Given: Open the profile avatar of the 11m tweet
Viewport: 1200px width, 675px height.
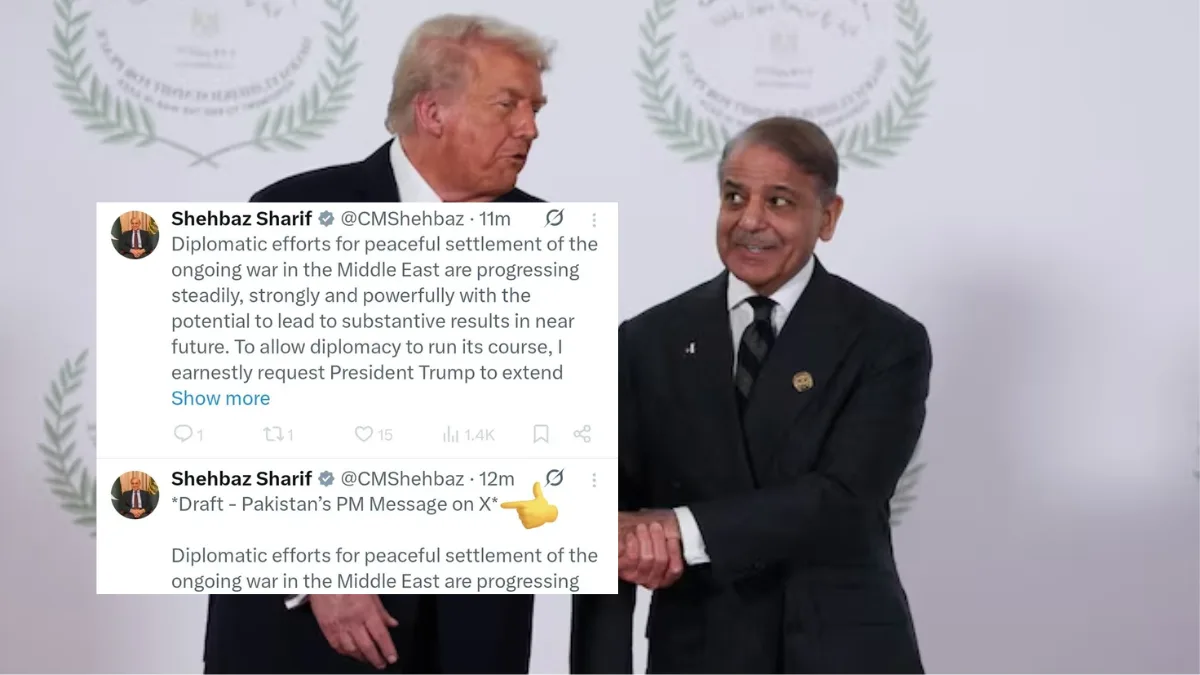Looking at the screenshot, I should tap(135, 235).
